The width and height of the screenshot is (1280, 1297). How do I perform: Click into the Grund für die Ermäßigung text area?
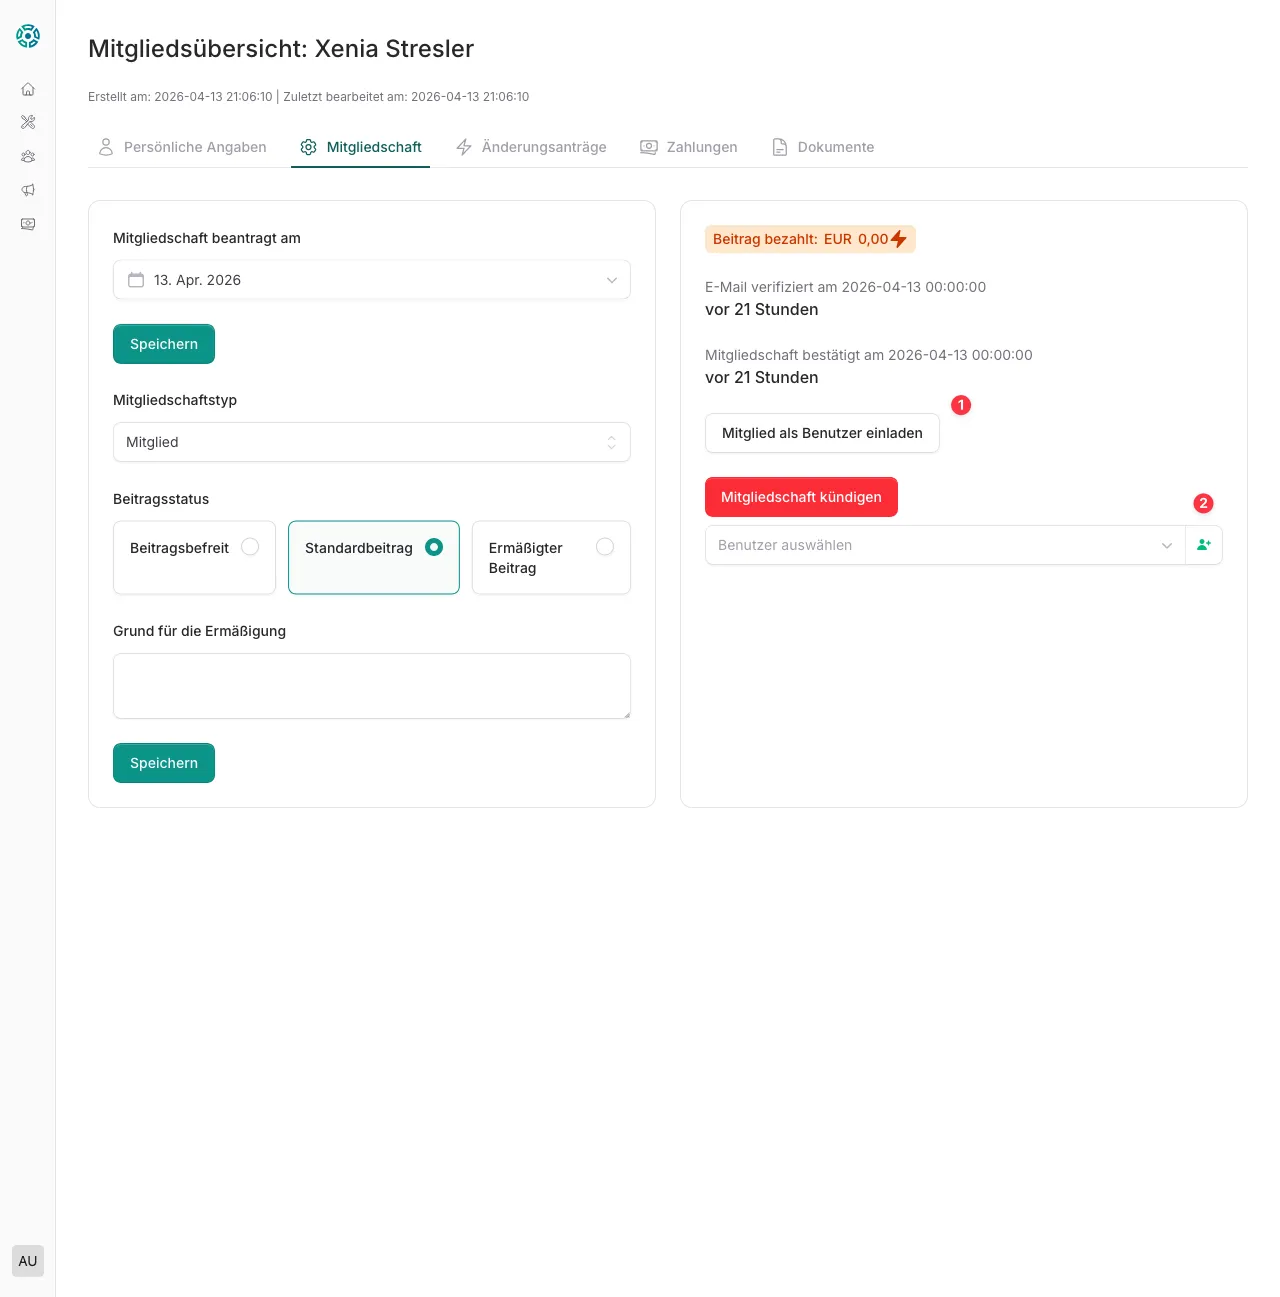click(x=372, y=686)
